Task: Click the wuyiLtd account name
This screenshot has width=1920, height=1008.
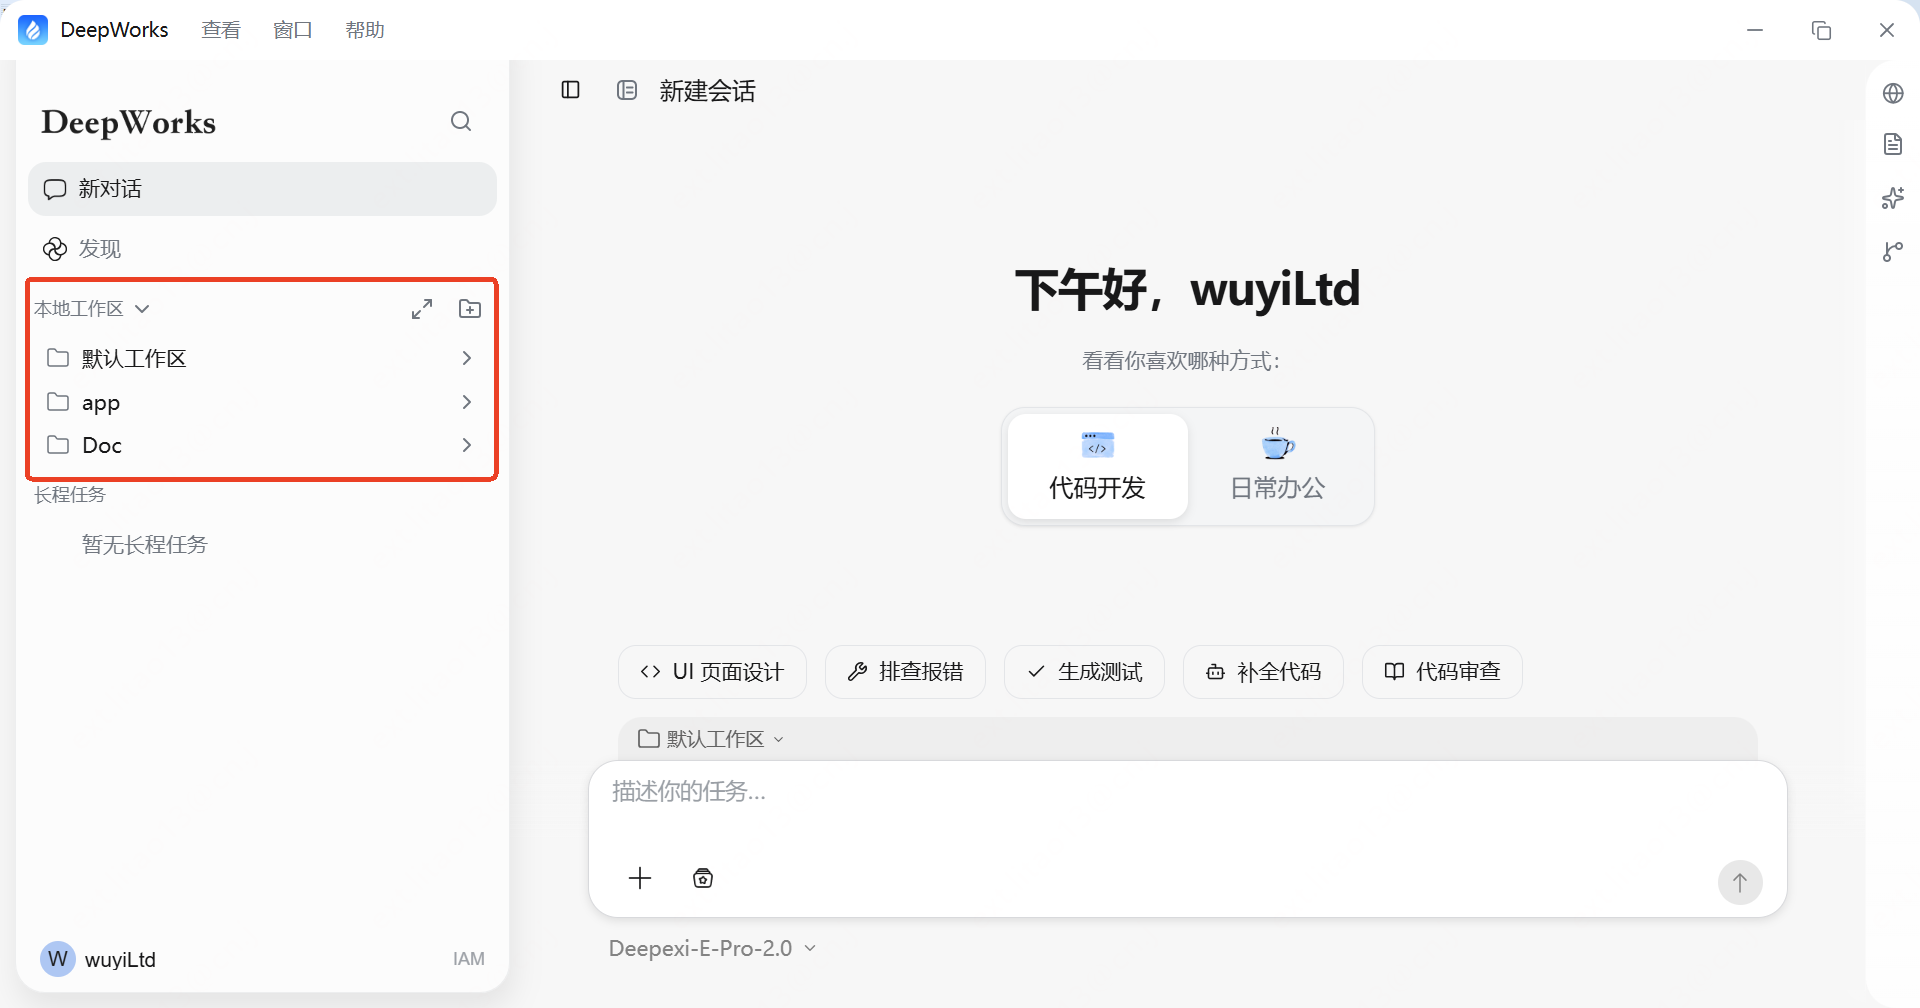Action: point(120,960)
